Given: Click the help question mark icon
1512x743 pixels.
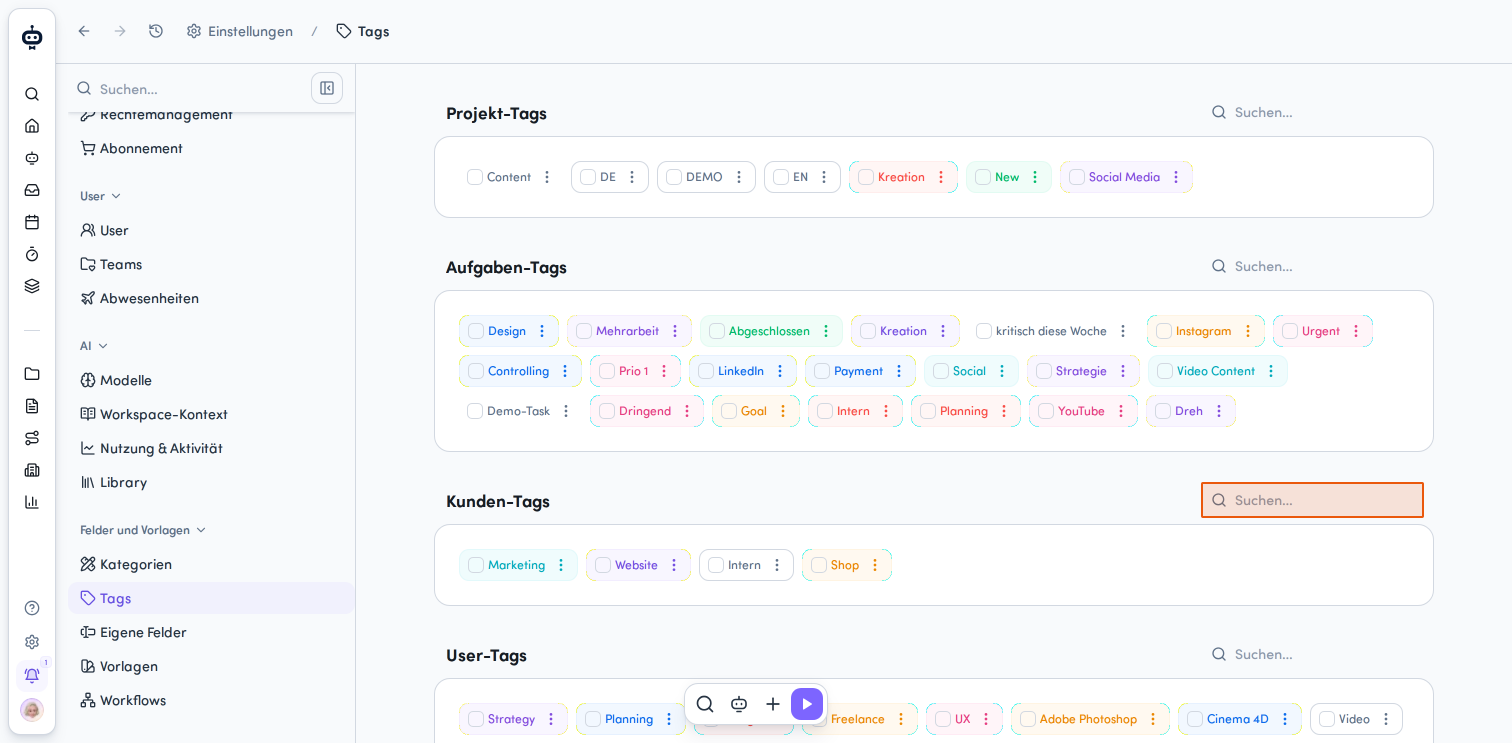Looking at the screenshot, I should coord(32,608).
